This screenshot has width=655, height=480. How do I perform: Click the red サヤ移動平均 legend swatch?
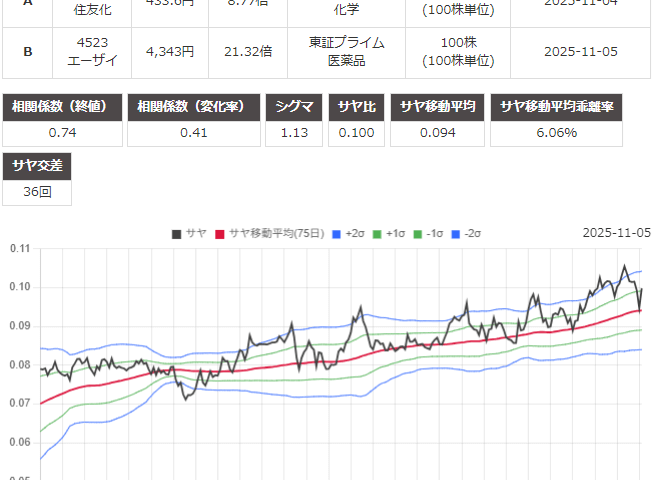coord(220,233)
